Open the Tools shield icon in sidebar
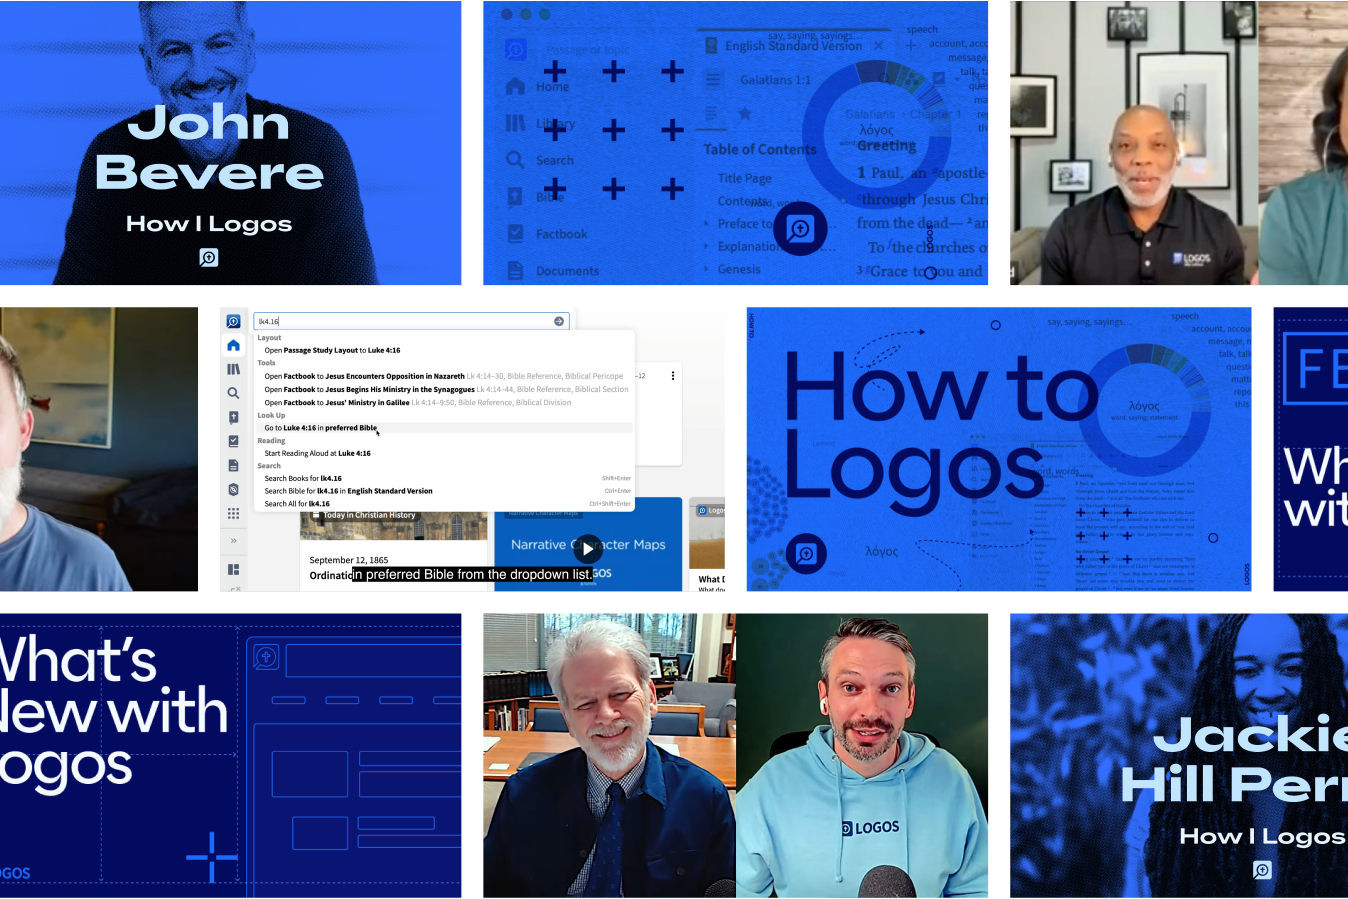 coord(233,489)
